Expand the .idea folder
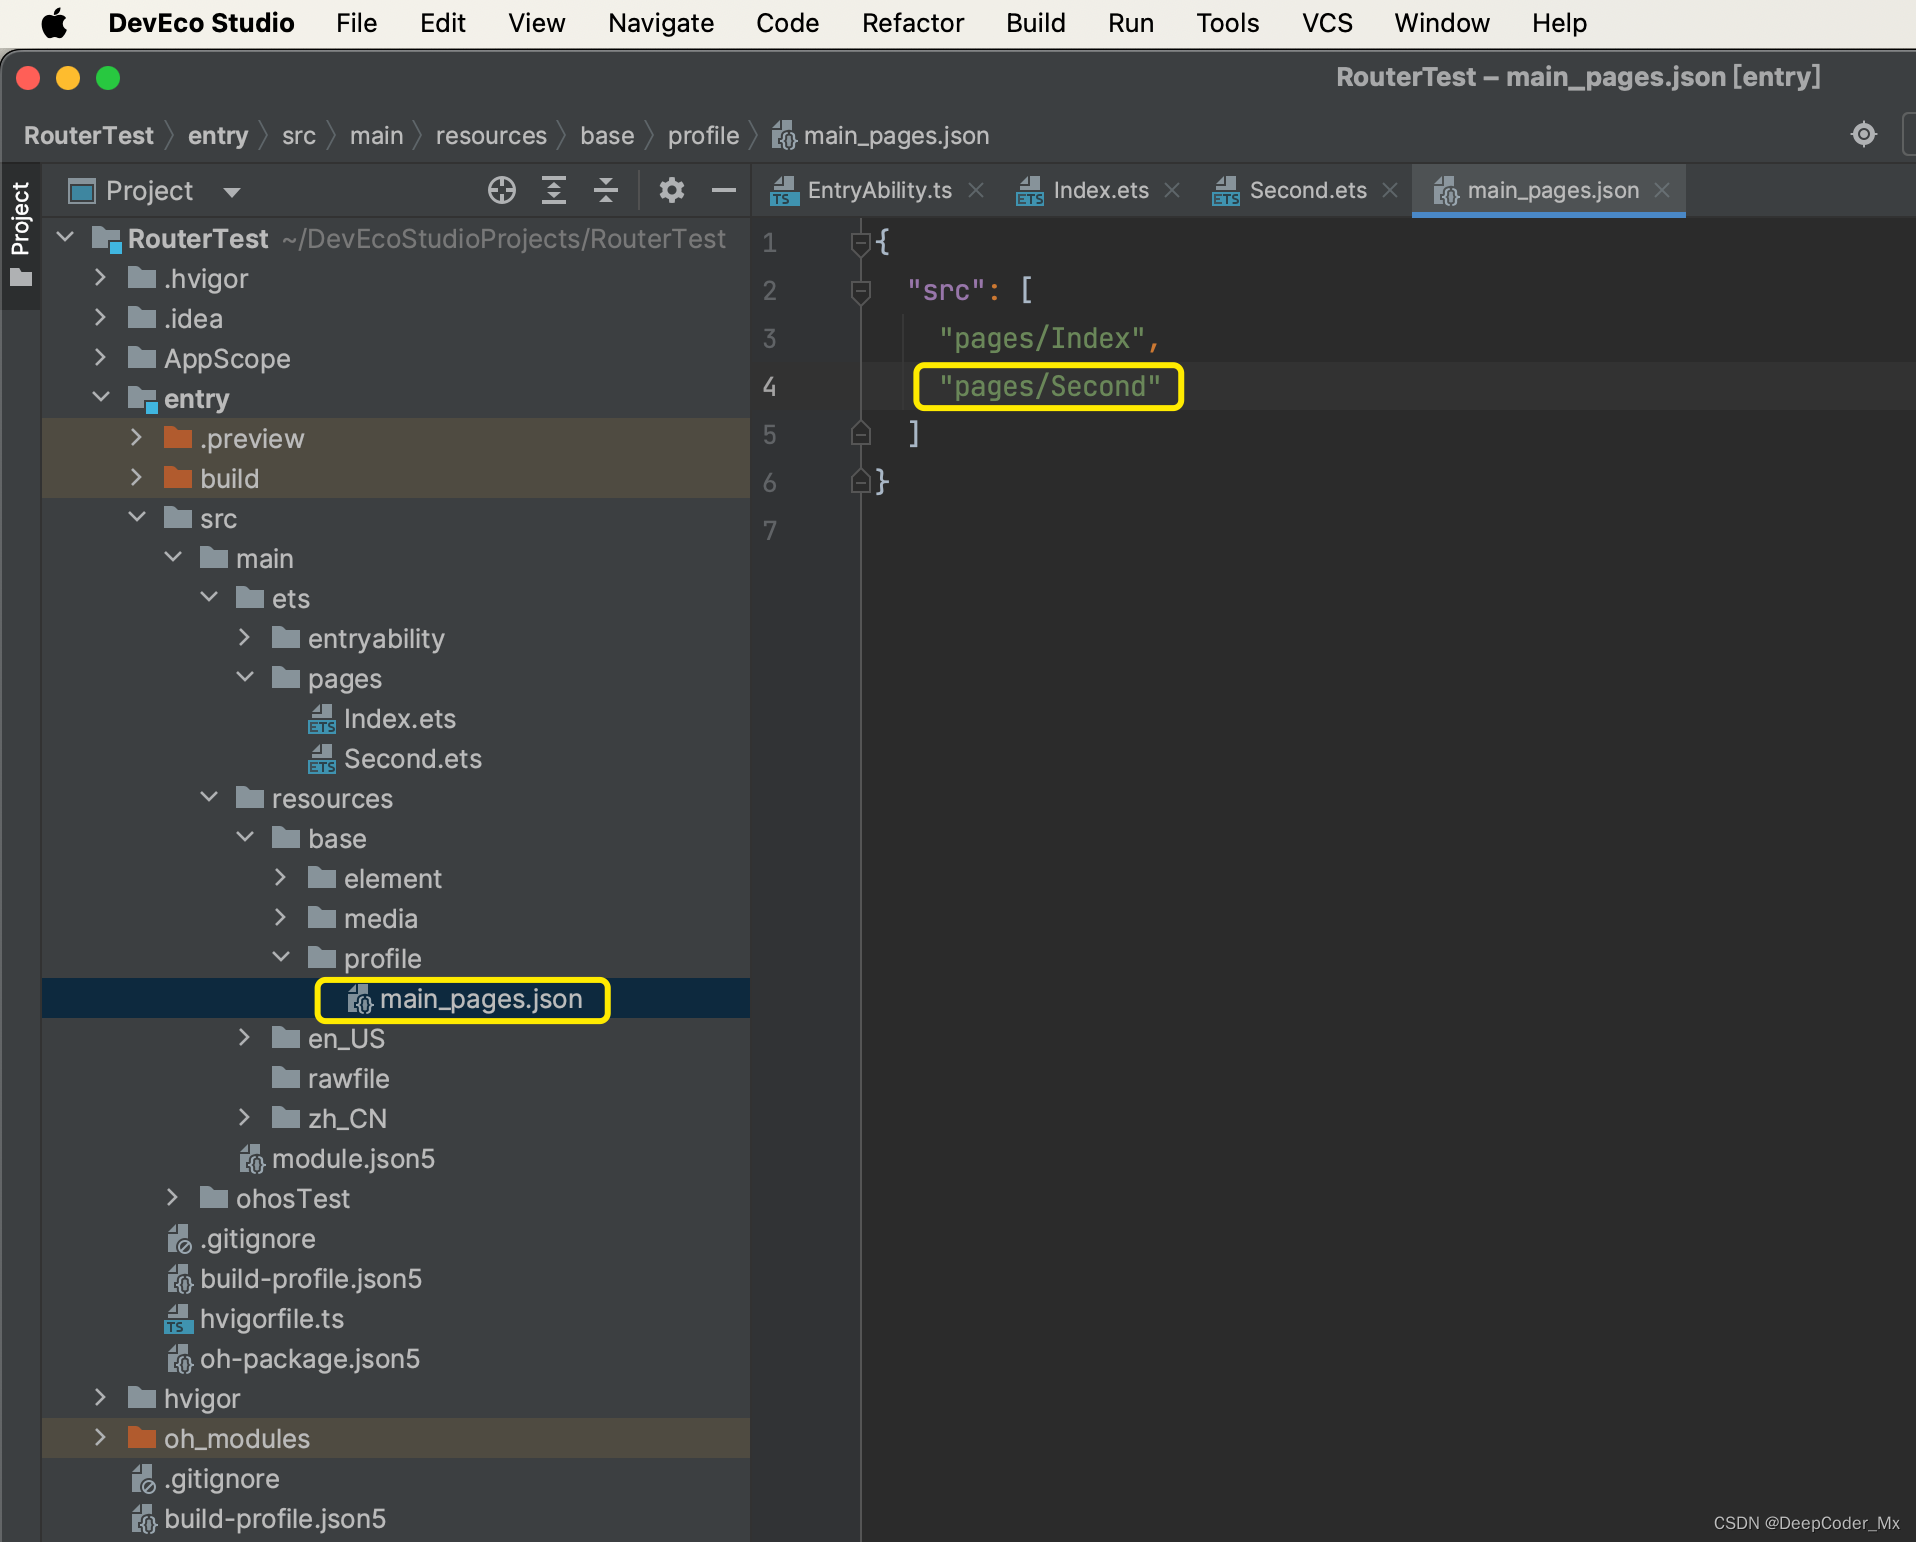The width and height of the screenshot is (1916, 1542). point(100,318)
